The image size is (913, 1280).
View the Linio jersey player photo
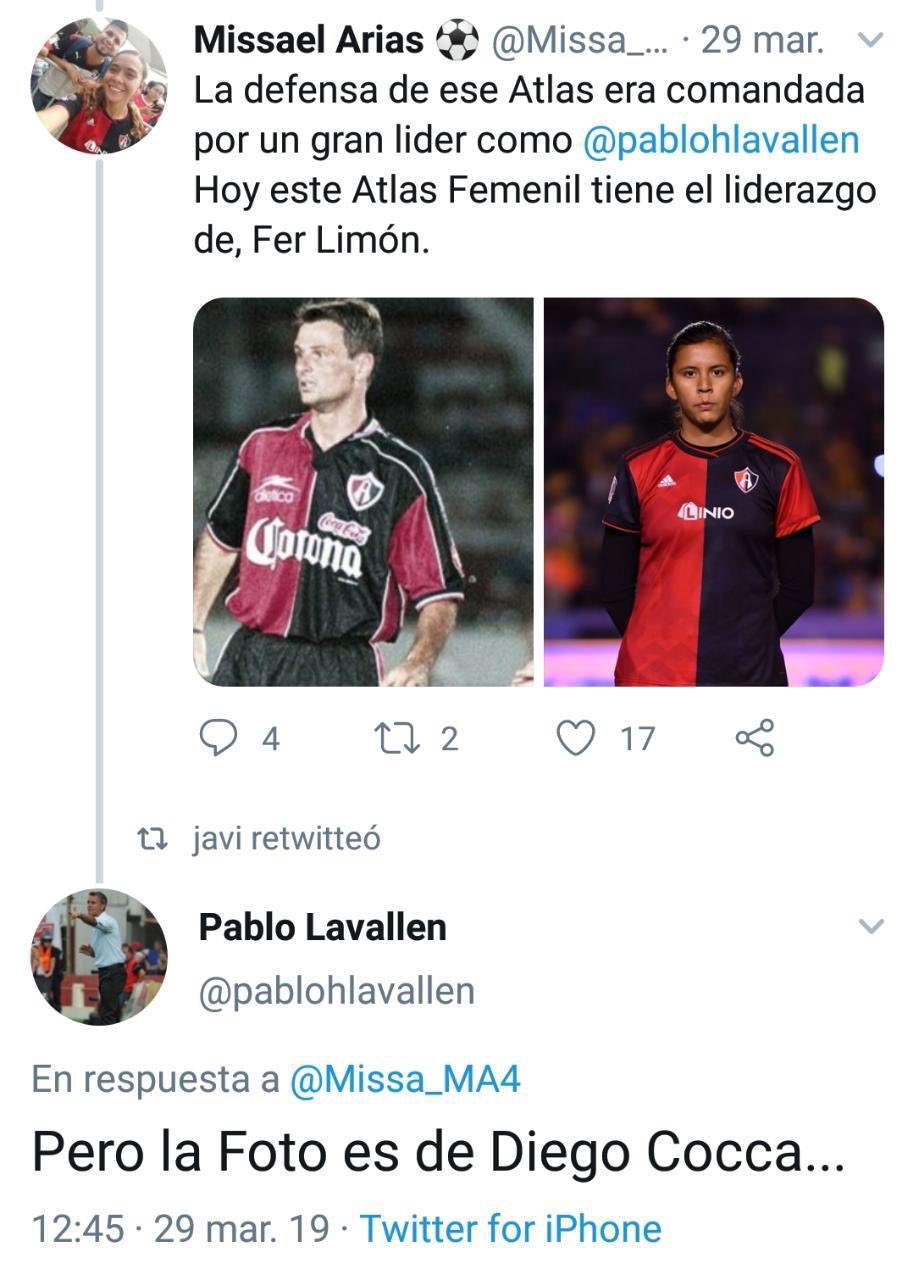(x=714, y=492)
